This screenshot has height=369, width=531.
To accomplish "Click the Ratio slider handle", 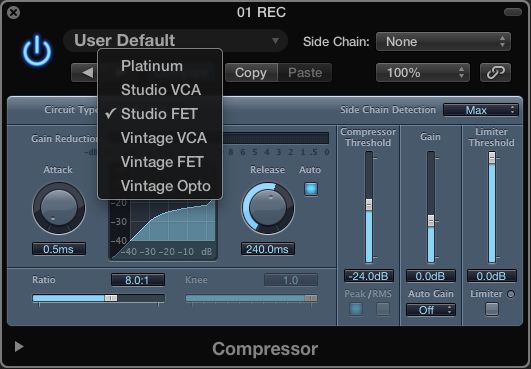I will [x=111, y=298].
